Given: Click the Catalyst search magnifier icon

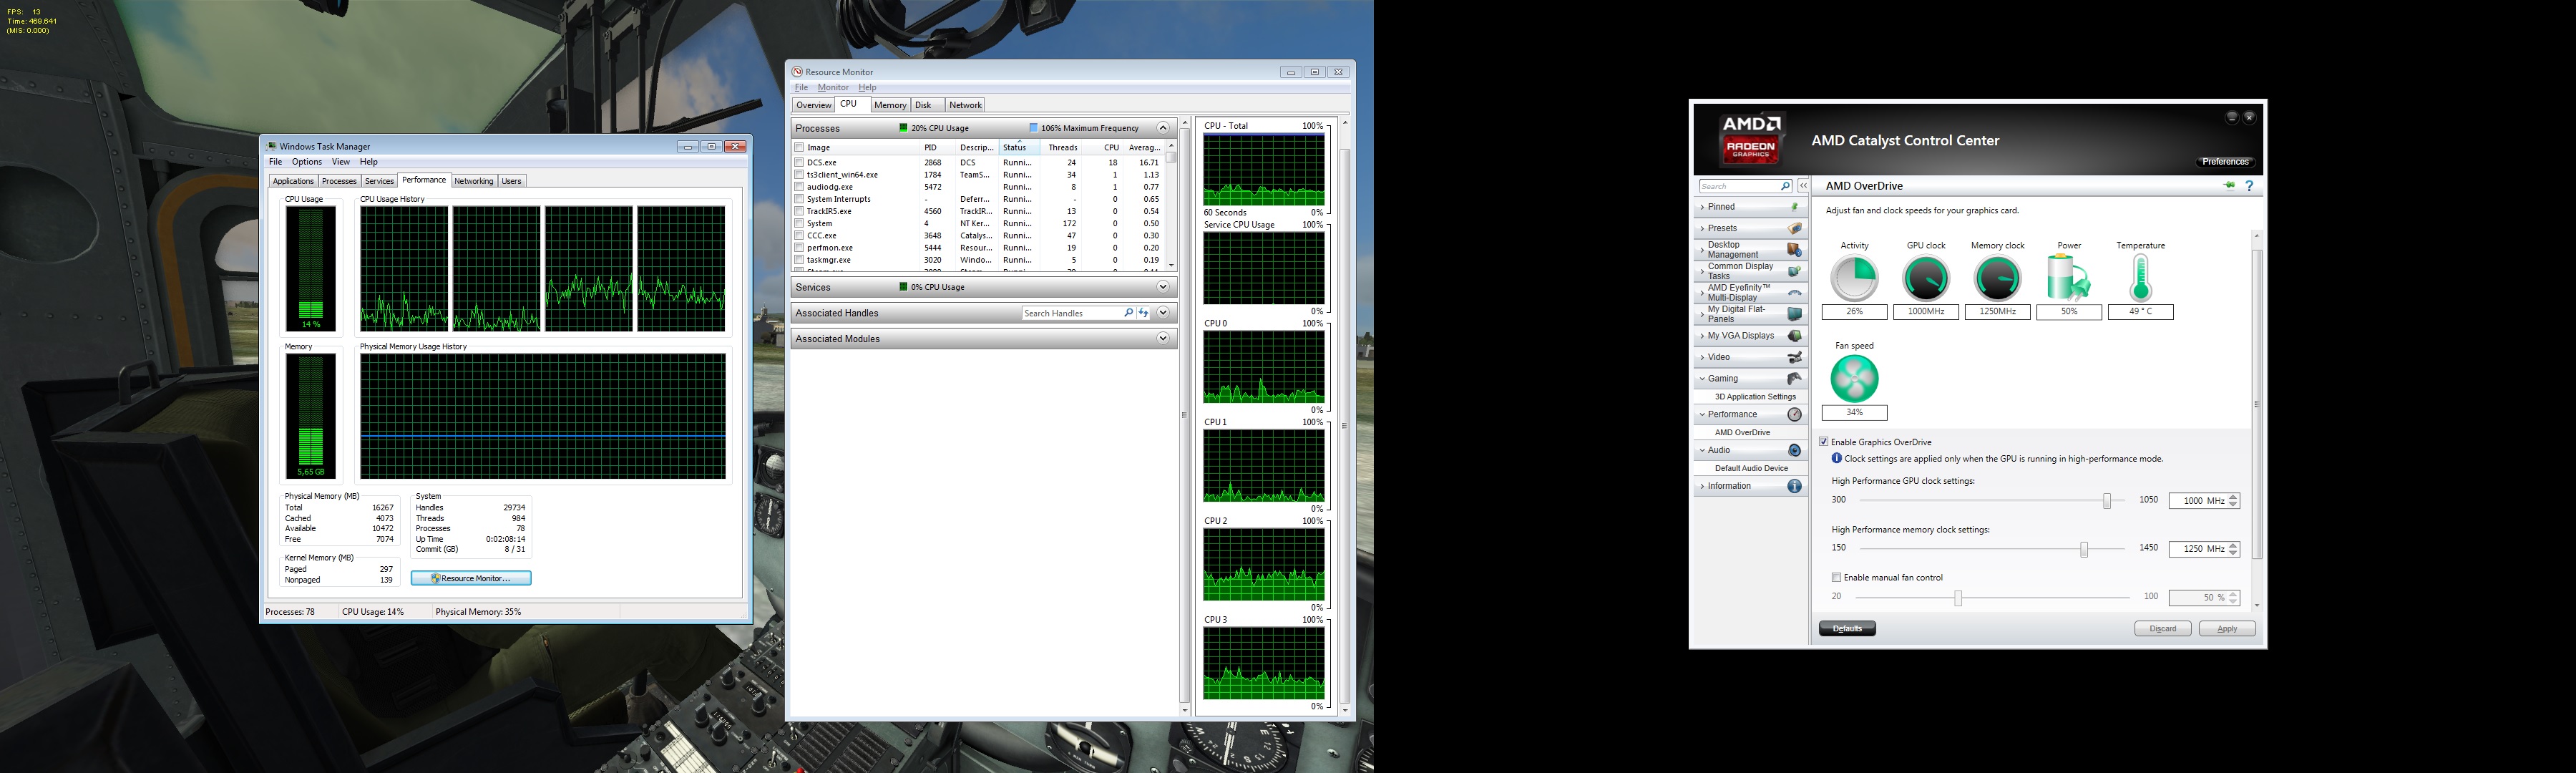Looking at the screenshot, I should (x=1784, y=186).
